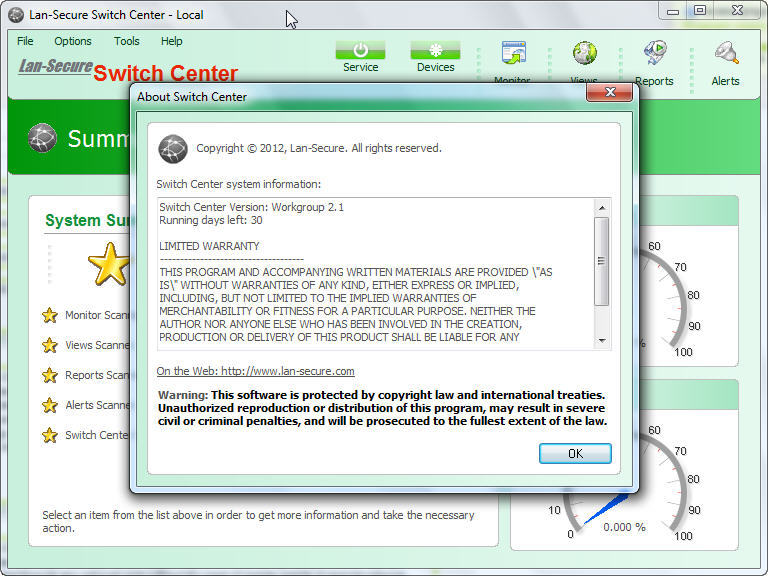Viewport: 768px width, 576px height.
Task: Open the Alerts horn icon
Action: pyautogui.click(x=726, y=53)
